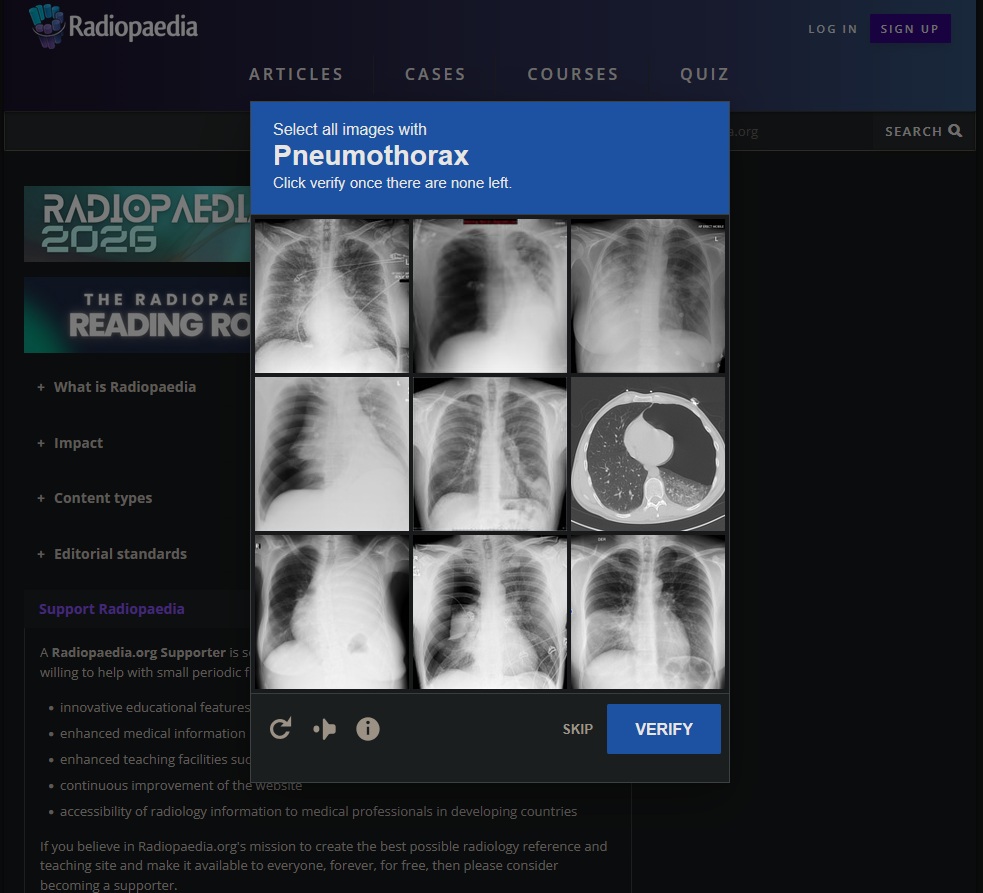
Task: Select center chest X-ray tile
Action: click(490, 454)
